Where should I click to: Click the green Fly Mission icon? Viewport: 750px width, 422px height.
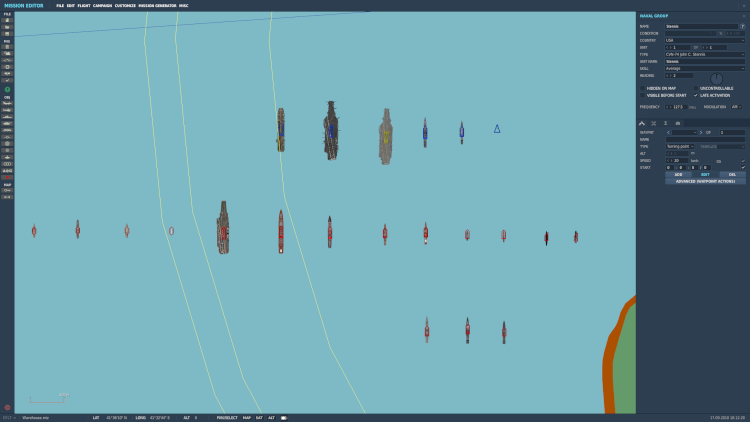click(x=7, y=89)
